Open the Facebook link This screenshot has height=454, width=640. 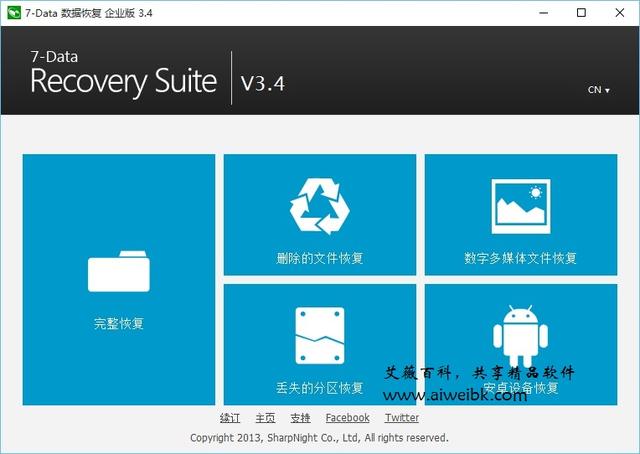tap(347, 418)
